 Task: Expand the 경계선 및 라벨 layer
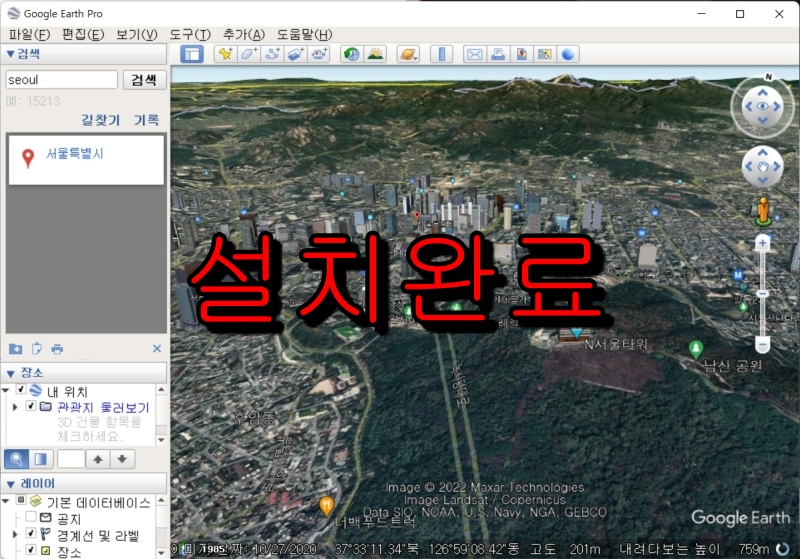pos(15,534)
